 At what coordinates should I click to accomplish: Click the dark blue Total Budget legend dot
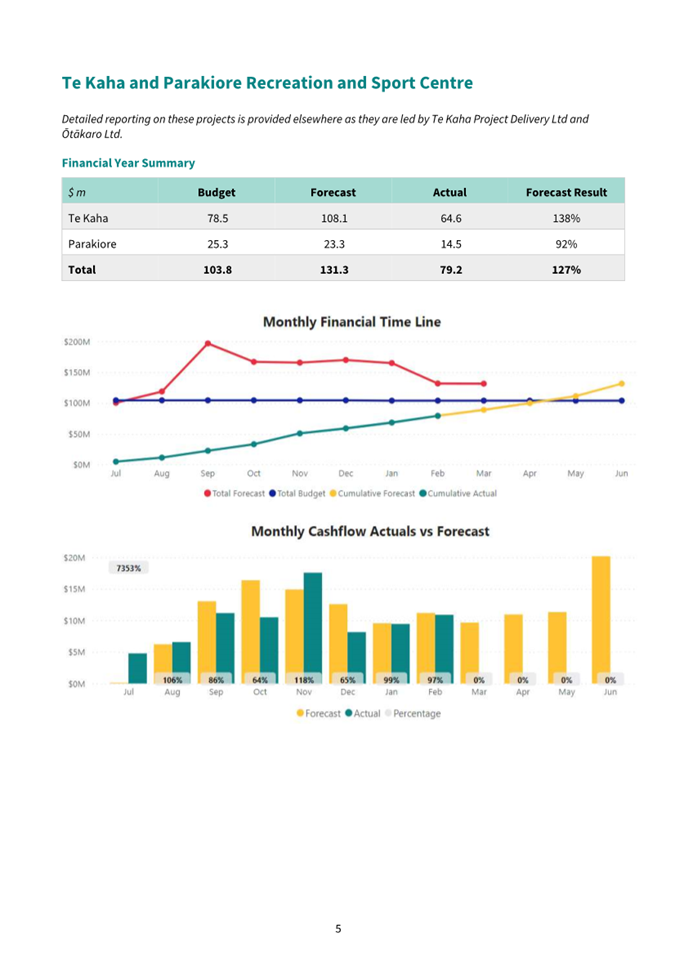tap(273, 493)
